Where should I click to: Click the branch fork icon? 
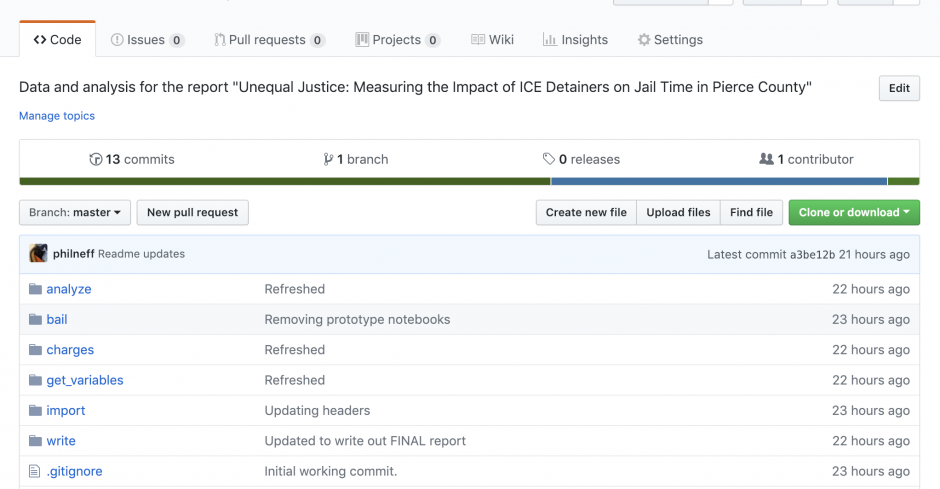click(328, 159)
